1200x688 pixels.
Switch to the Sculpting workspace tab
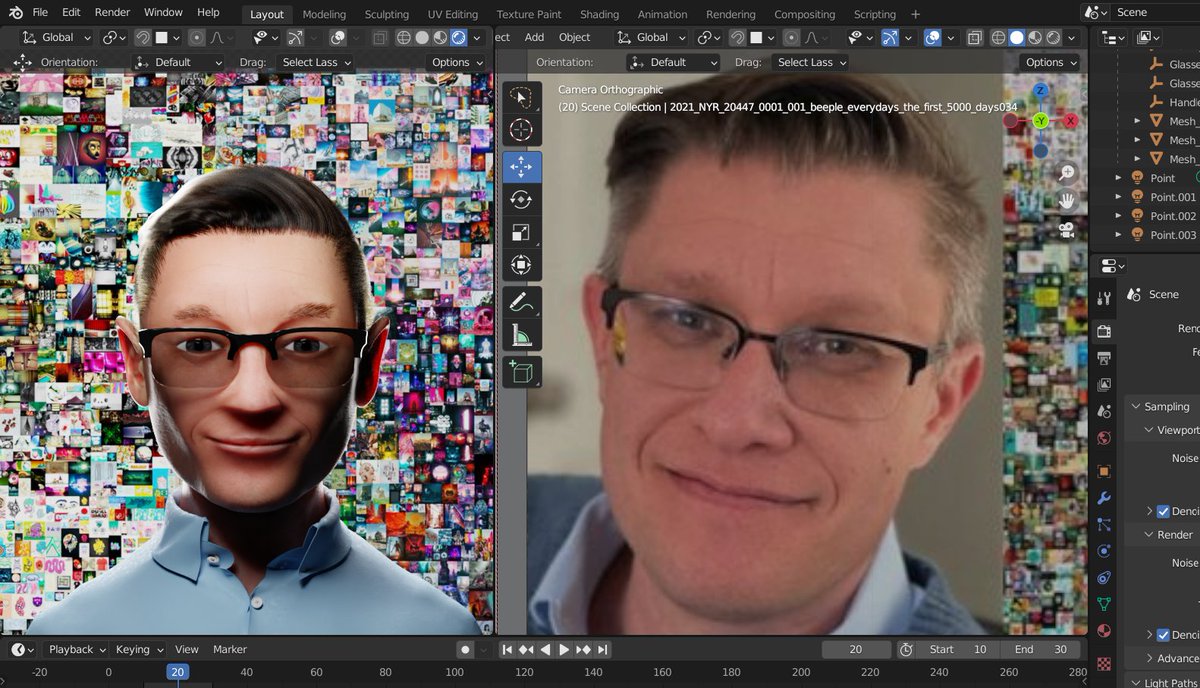click(x=386, y=14)
